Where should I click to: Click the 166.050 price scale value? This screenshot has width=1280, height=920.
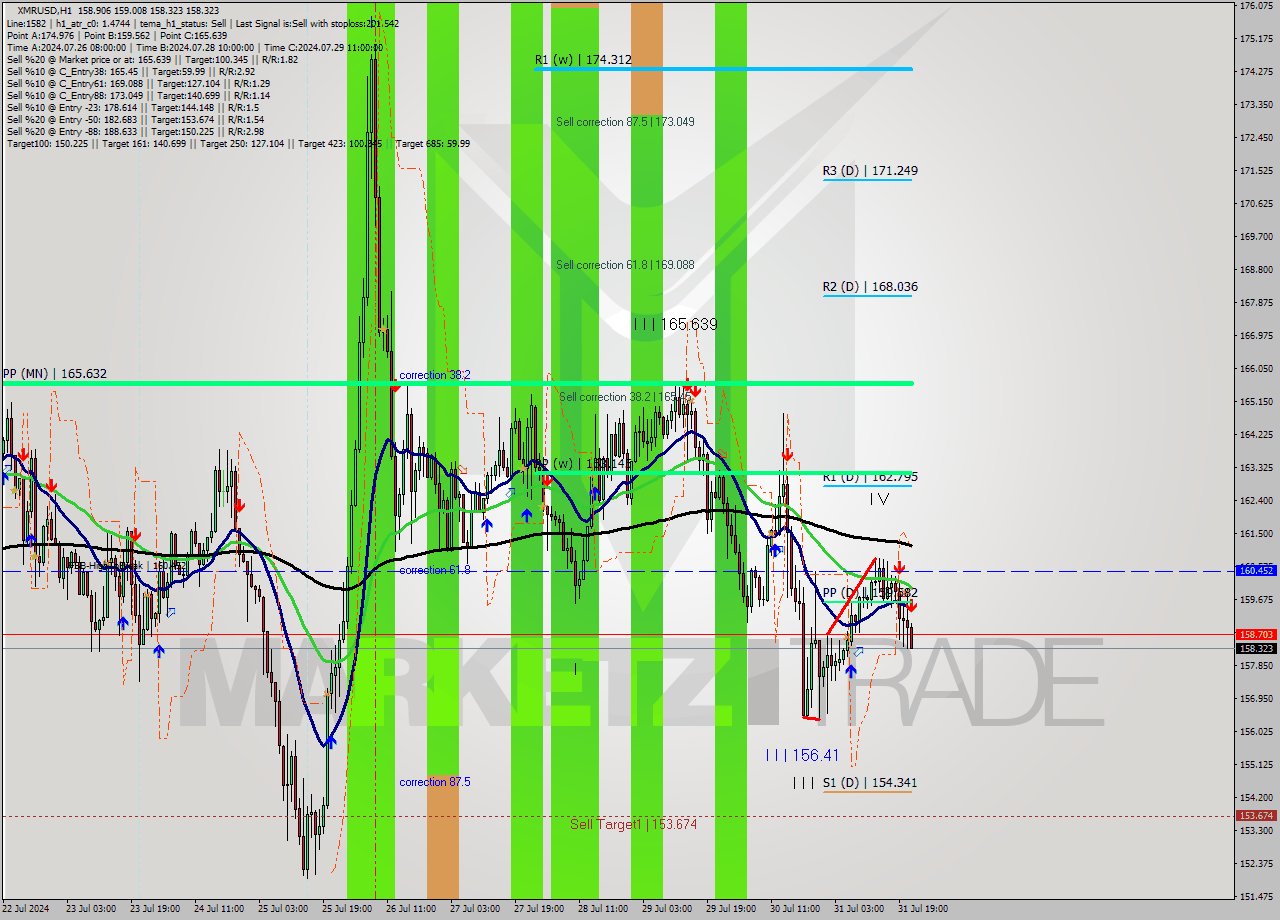(x=1256, y=368)
